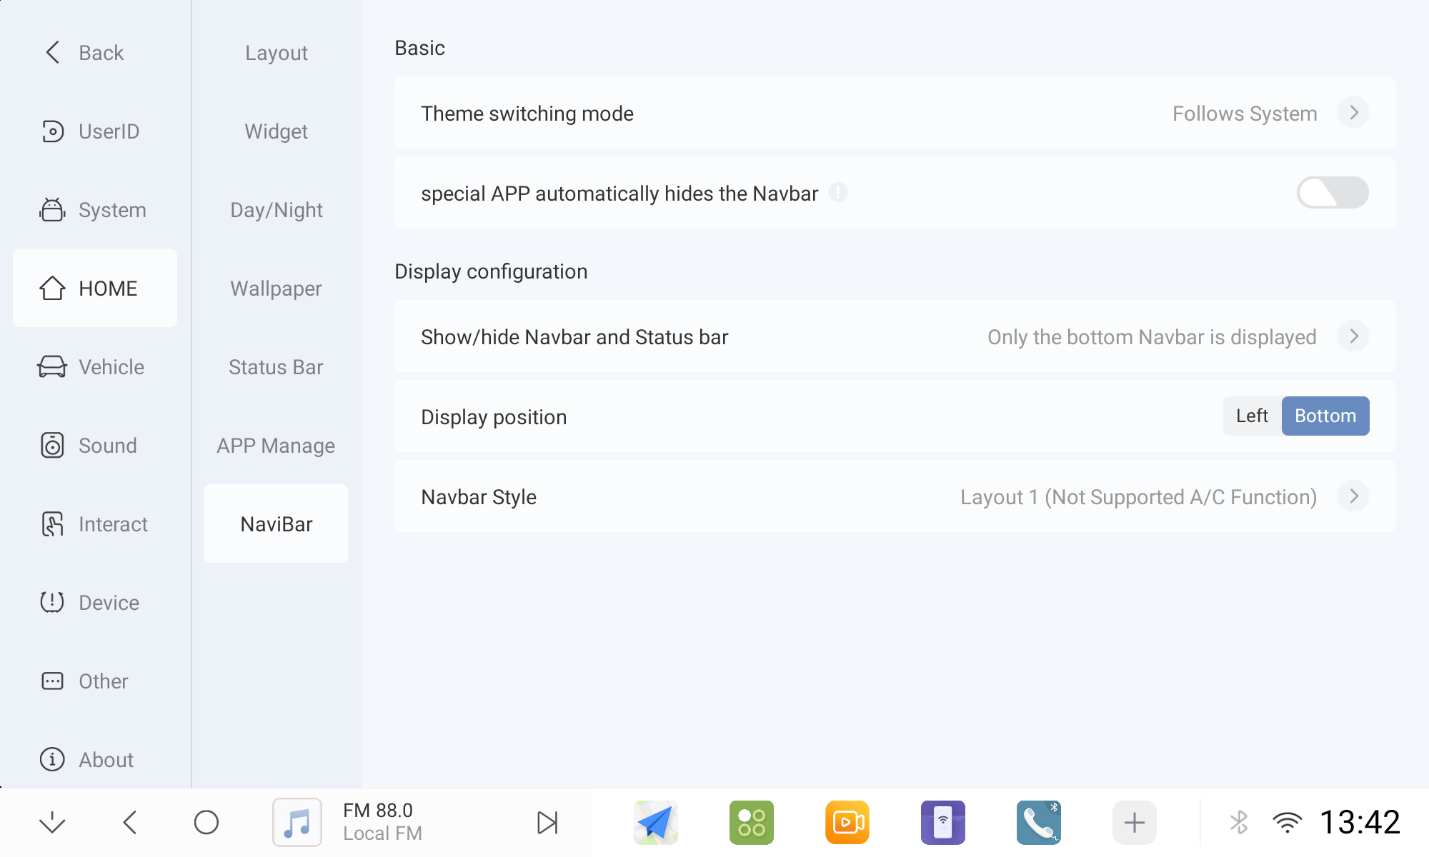Show info about special APP Navbar hiding
1429x857 pixels.
[838, 193]
